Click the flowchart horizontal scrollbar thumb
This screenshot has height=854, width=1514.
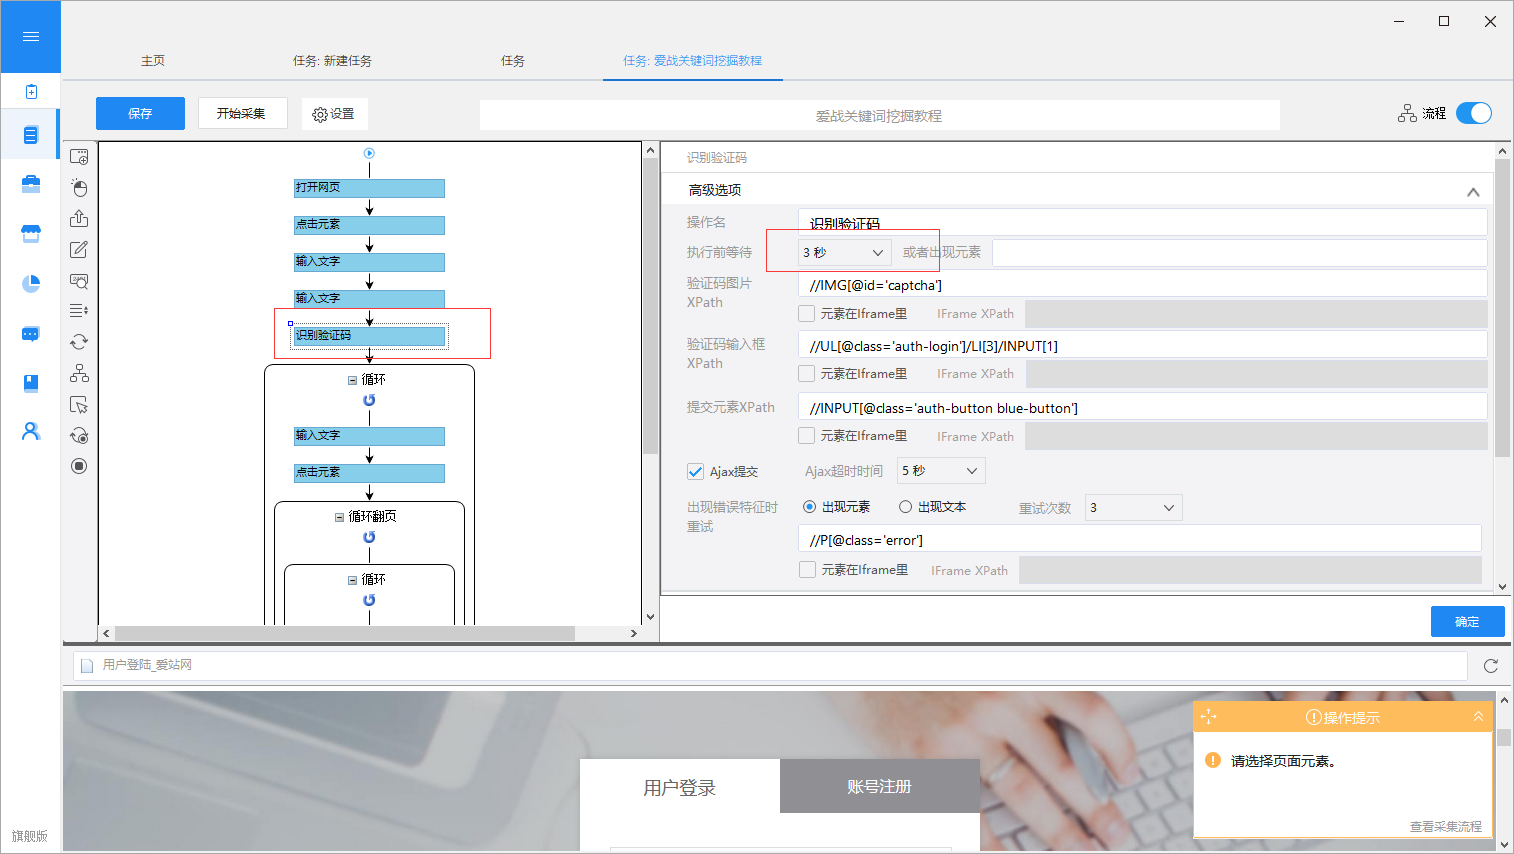(345, 634)
